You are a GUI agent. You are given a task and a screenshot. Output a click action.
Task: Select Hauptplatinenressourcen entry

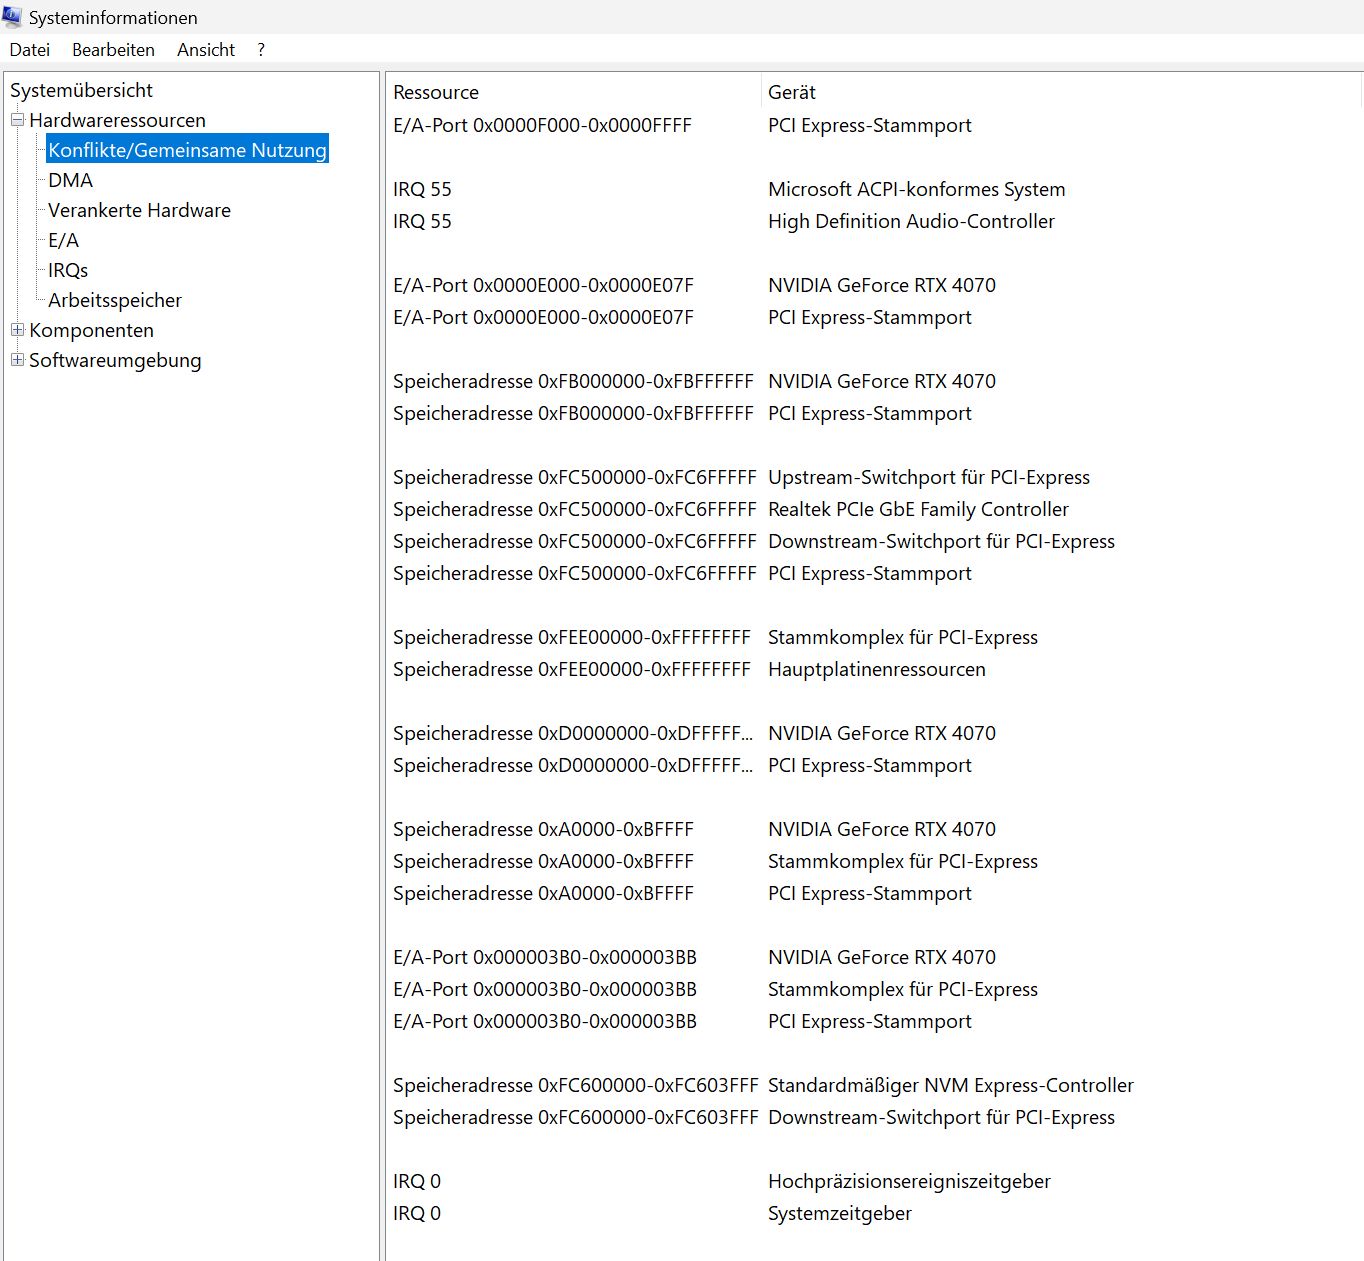[x=875, y=669]
